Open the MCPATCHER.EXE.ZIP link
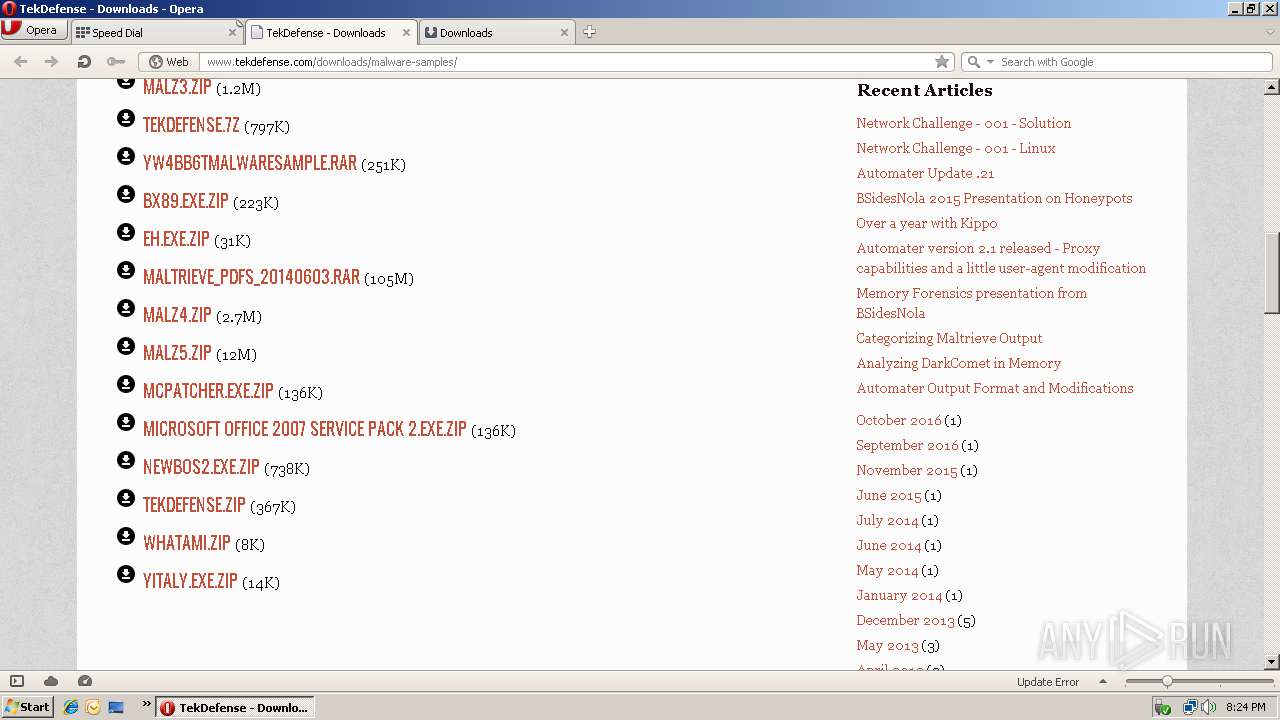The image size is (1280, 720). pos(208,391)
